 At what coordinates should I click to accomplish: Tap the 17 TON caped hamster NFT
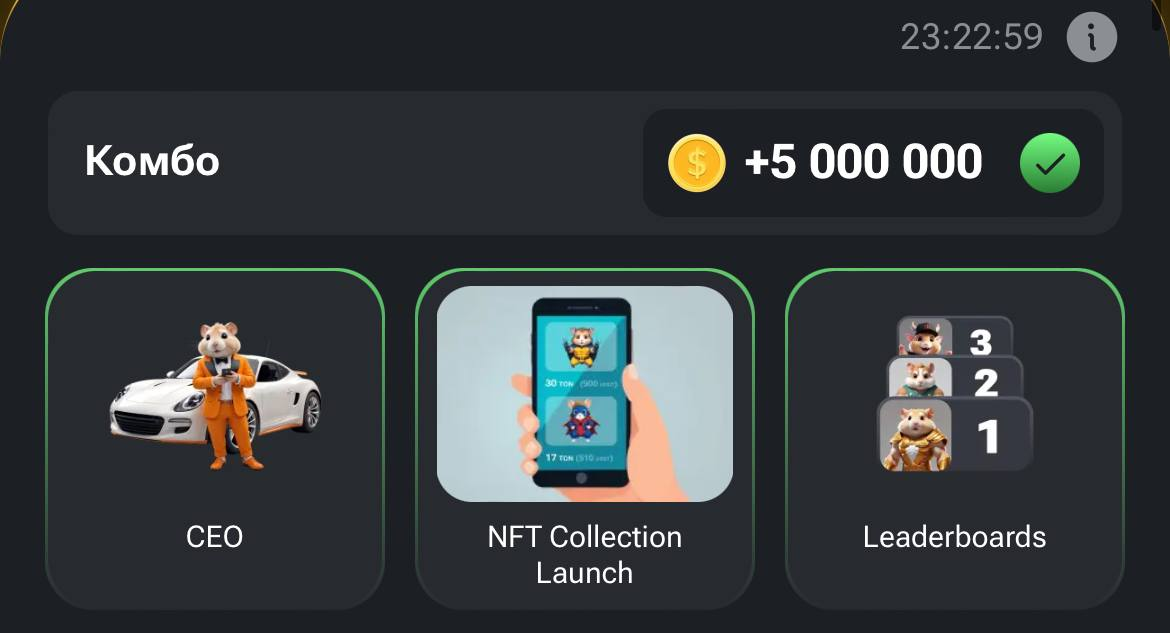pyautogui.click(x=581, y=422)
